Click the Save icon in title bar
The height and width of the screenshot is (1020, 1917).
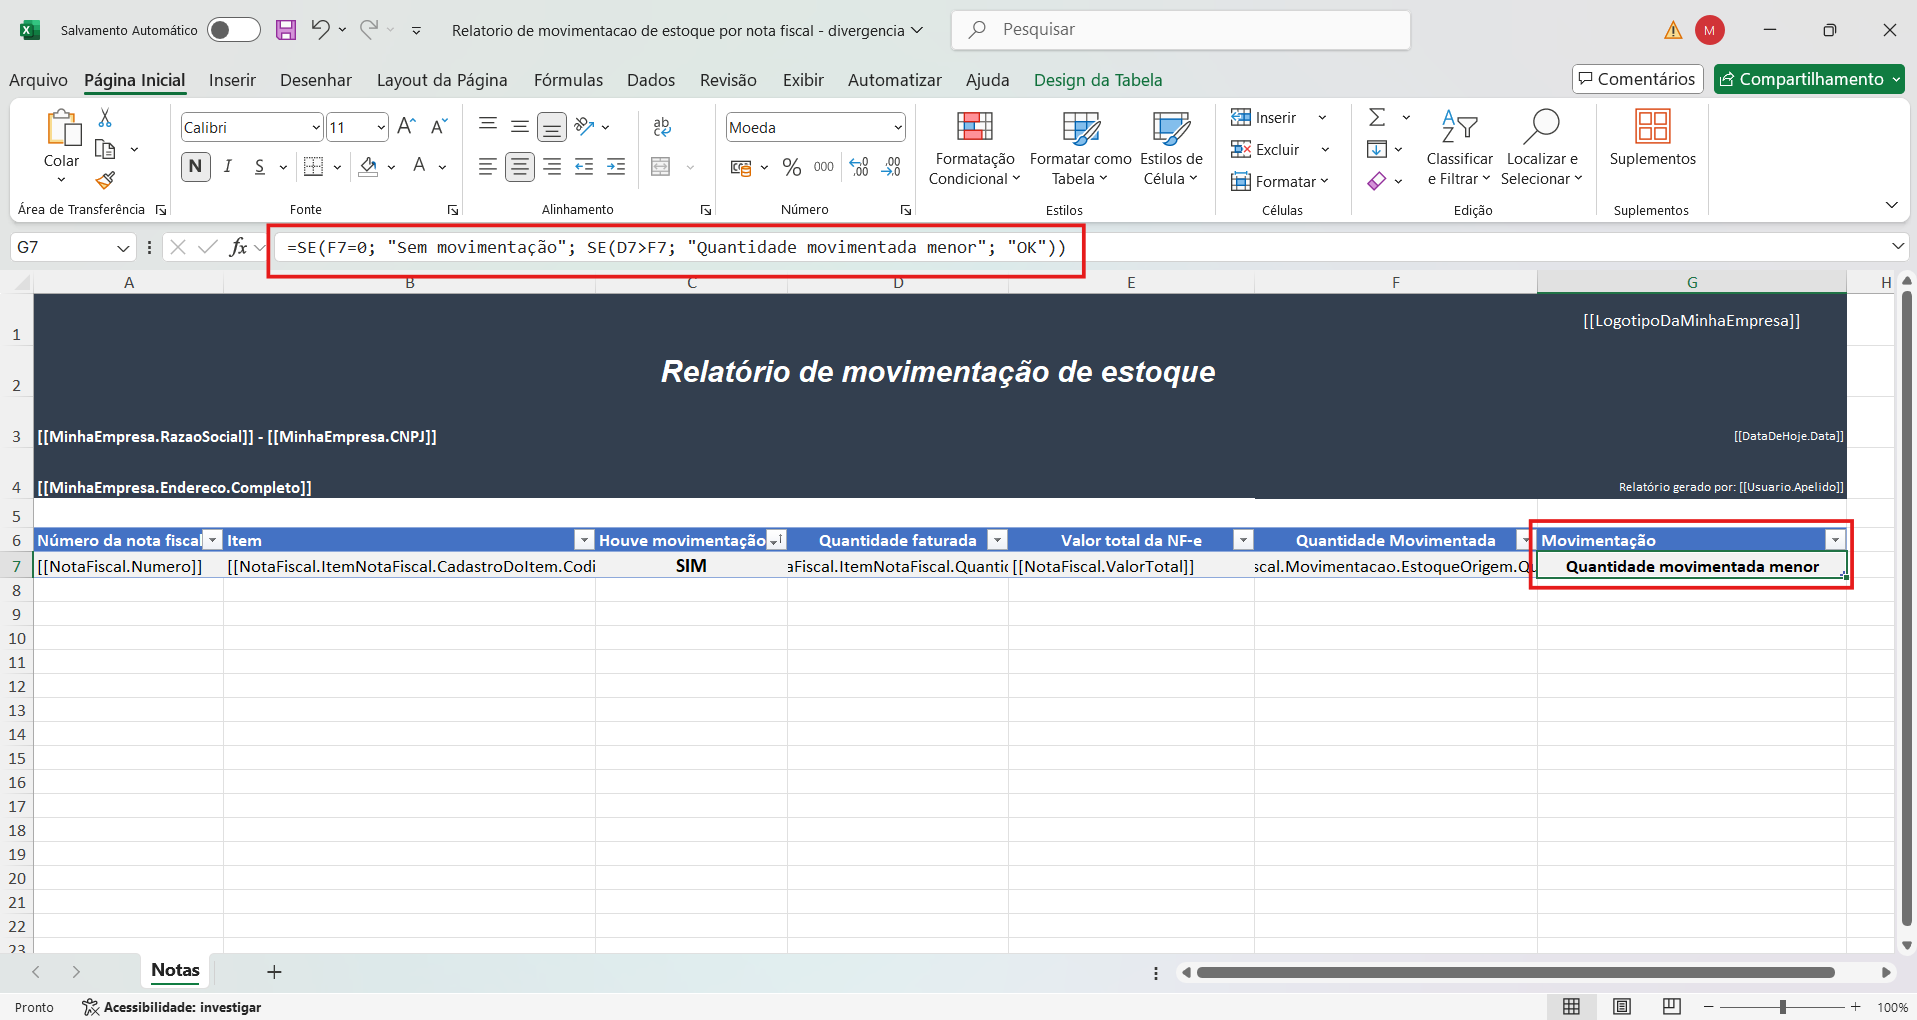click(x=286, y=30)
